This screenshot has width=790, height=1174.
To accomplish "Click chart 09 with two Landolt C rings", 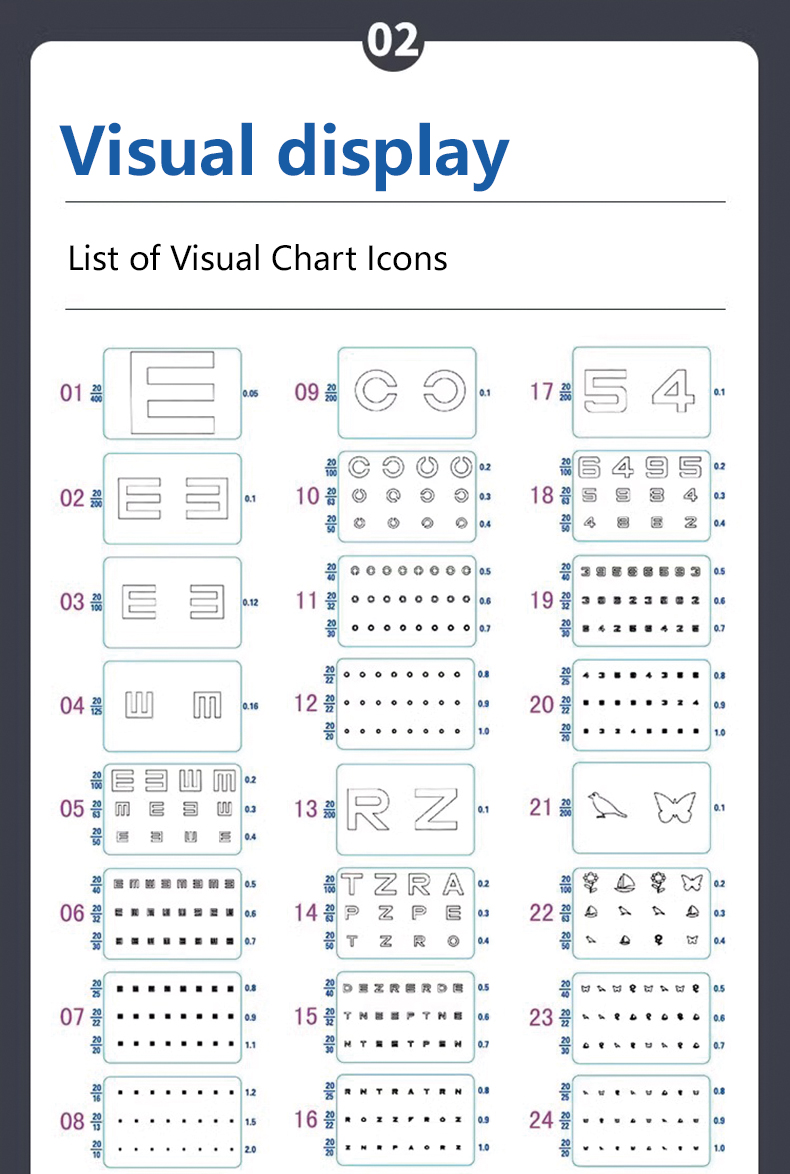I will [x=407, y=392].
